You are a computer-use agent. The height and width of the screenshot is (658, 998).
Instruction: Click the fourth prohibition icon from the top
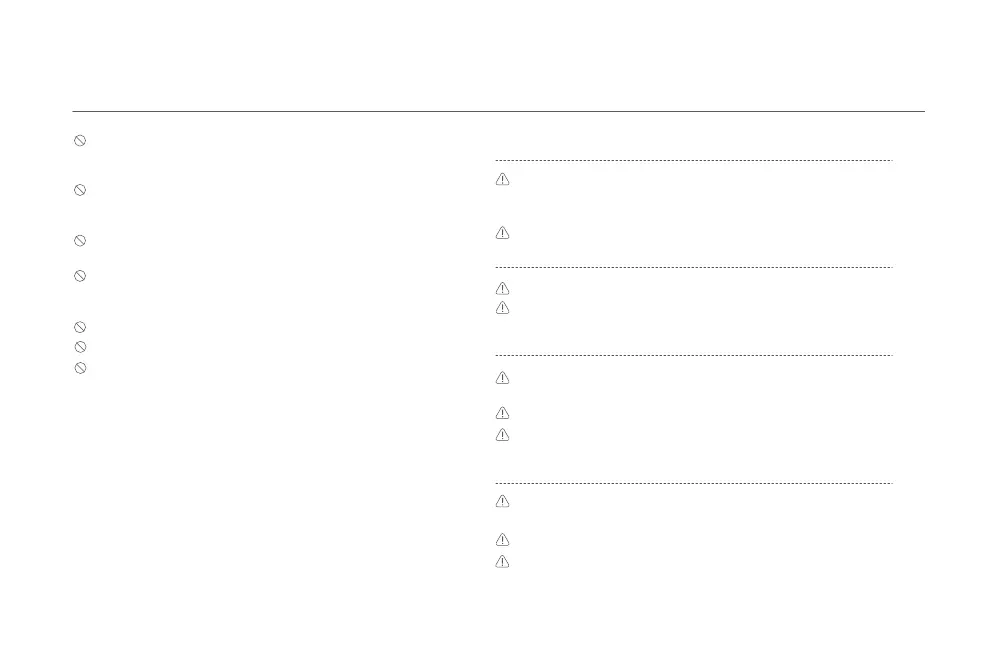(80, 276)
